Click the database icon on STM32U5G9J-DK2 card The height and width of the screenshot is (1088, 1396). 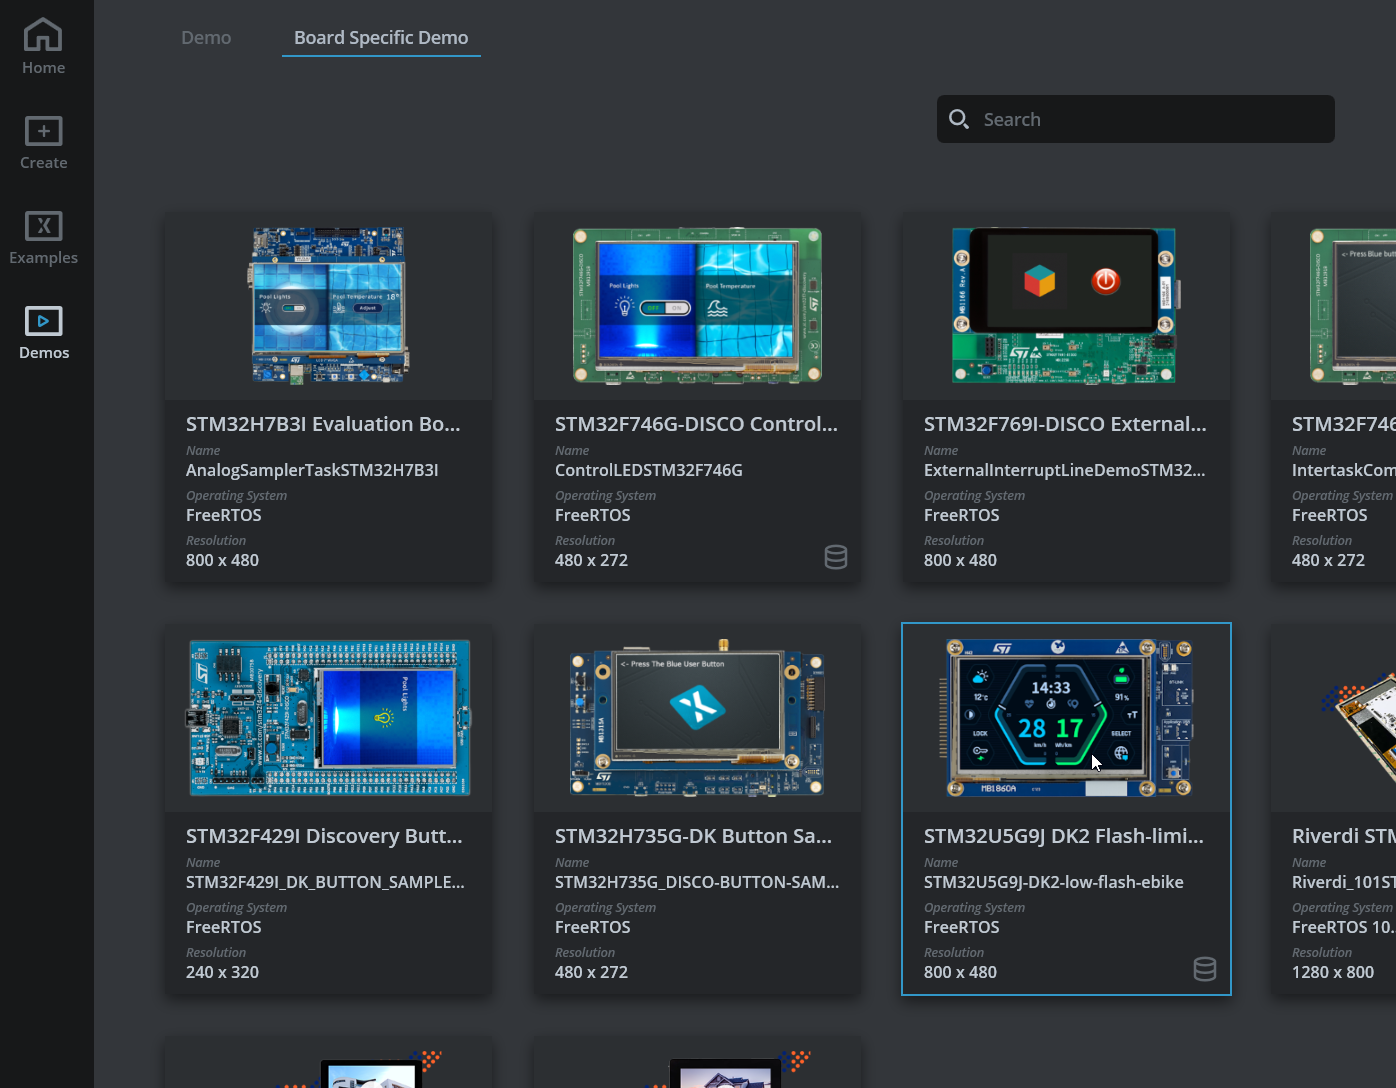[x=1205, y=969]
